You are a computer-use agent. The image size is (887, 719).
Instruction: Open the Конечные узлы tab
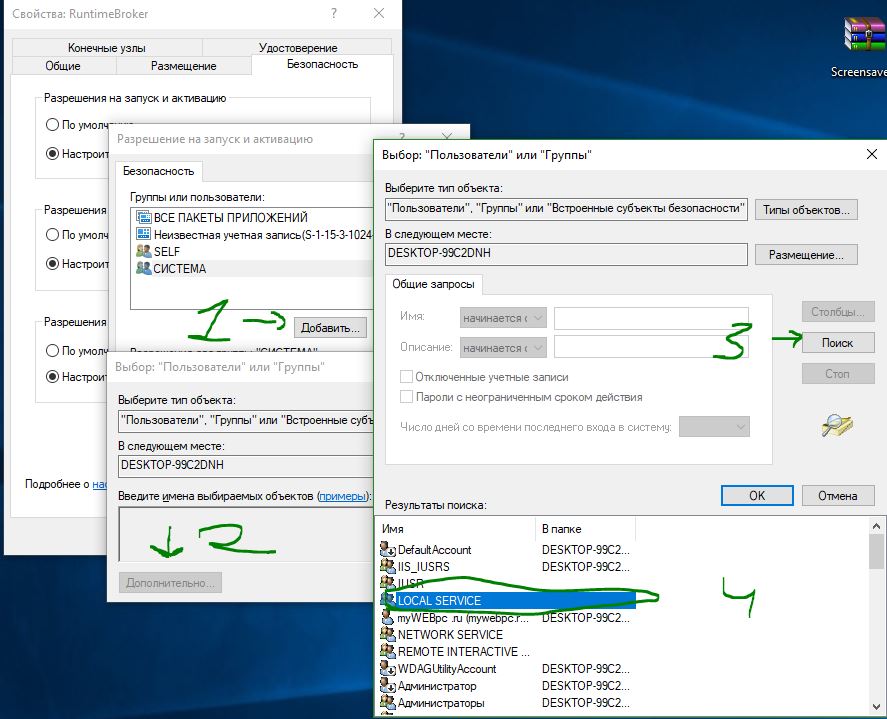(x=106, y=48)
